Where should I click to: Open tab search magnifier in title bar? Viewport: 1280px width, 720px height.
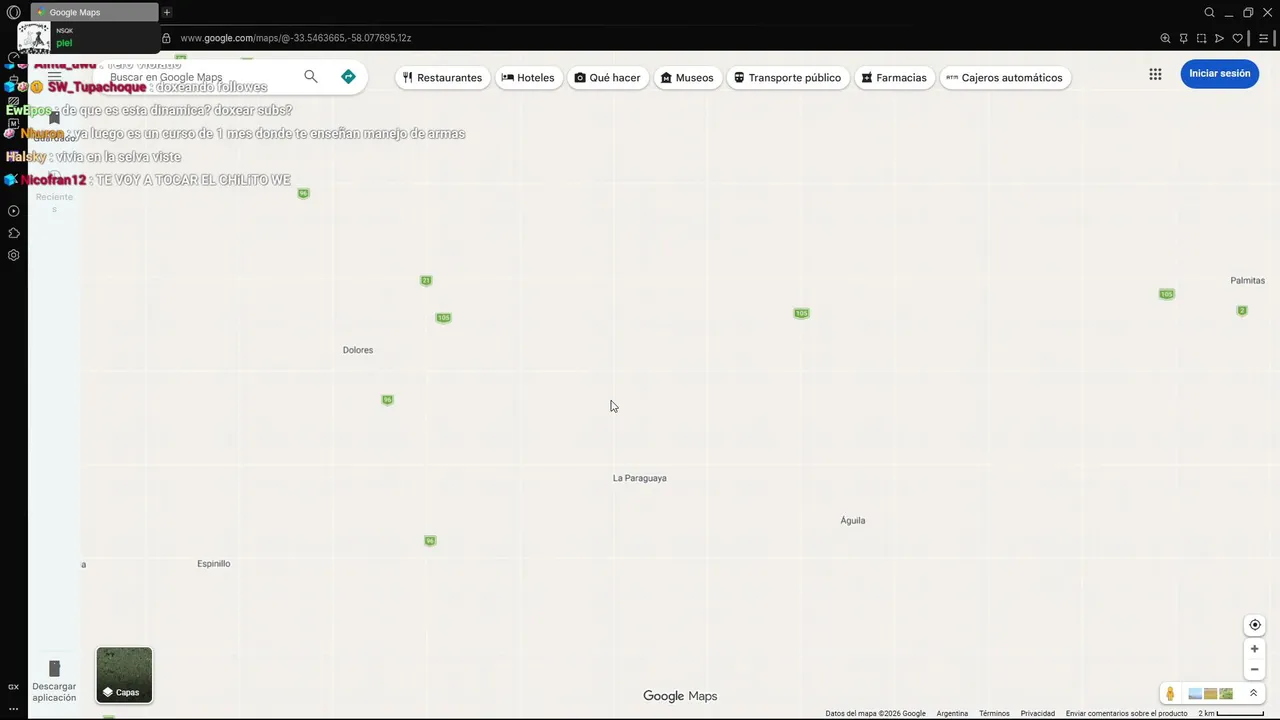1209,12
